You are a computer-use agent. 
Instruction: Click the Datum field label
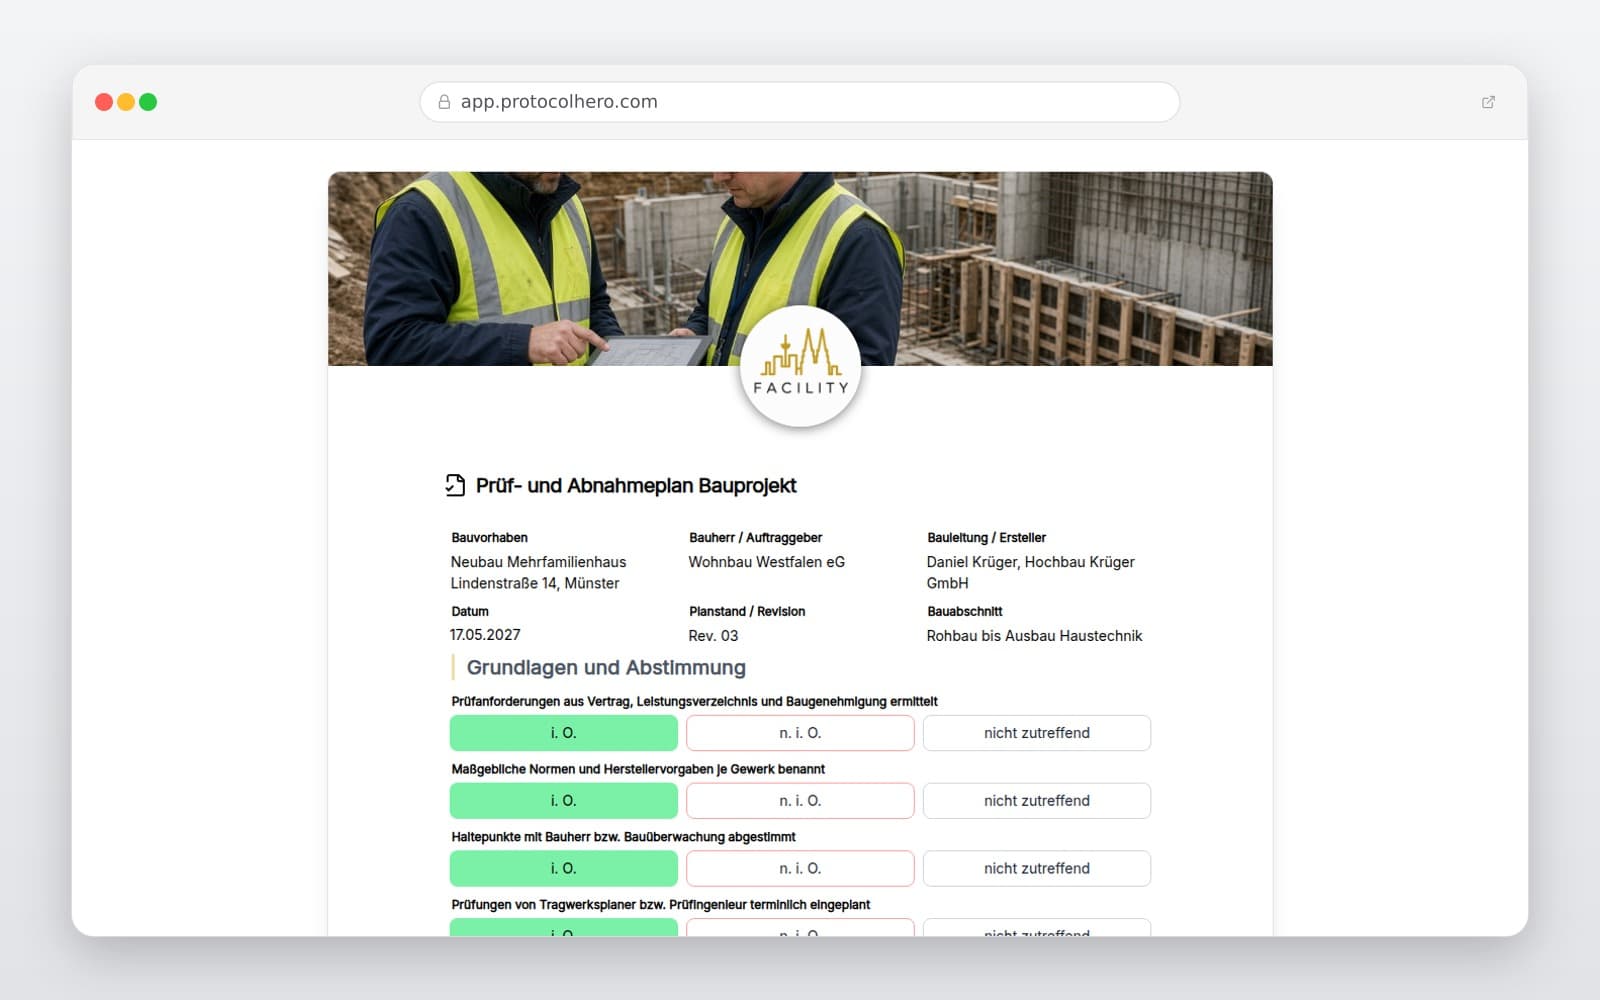tap(470, 612)
